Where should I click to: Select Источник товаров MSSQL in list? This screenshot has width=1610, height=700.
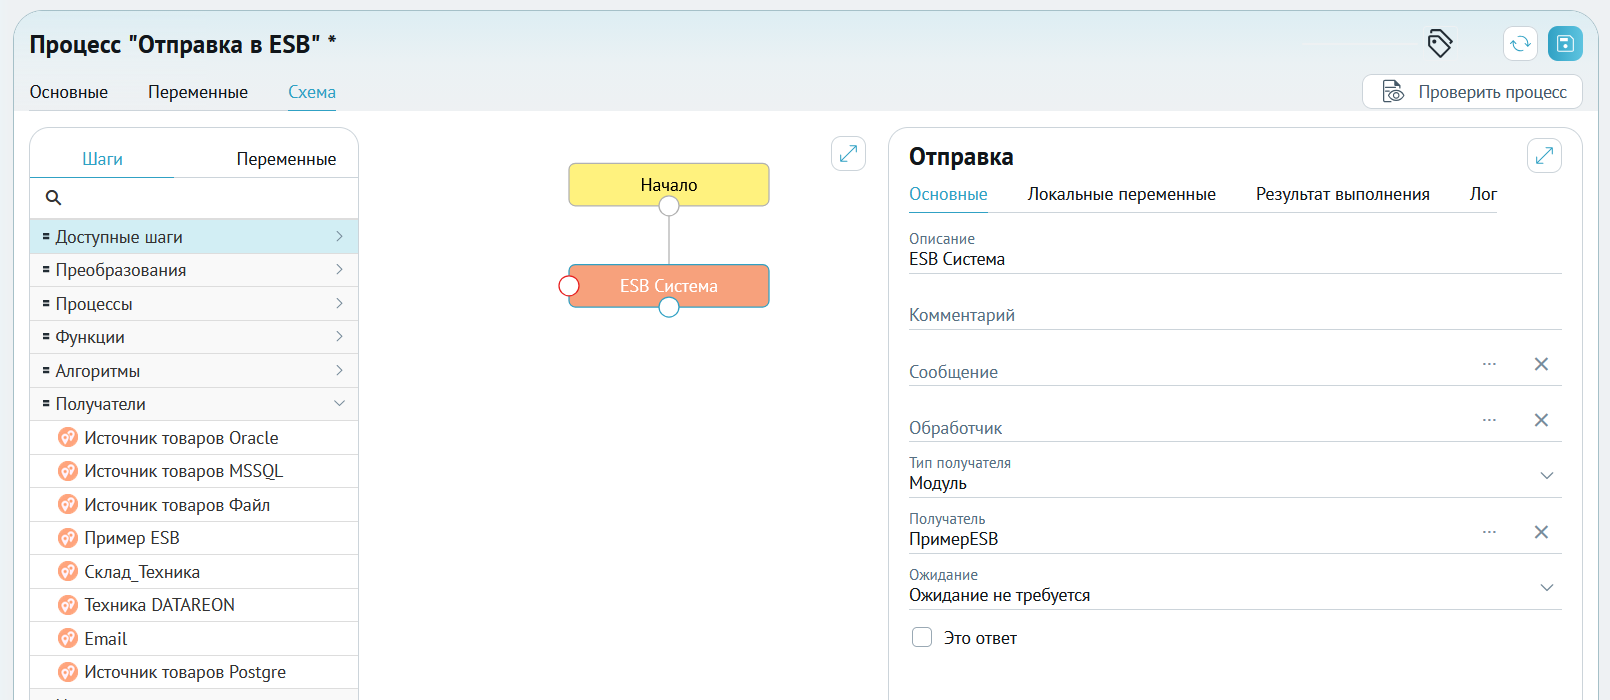[x=194, y=471]
